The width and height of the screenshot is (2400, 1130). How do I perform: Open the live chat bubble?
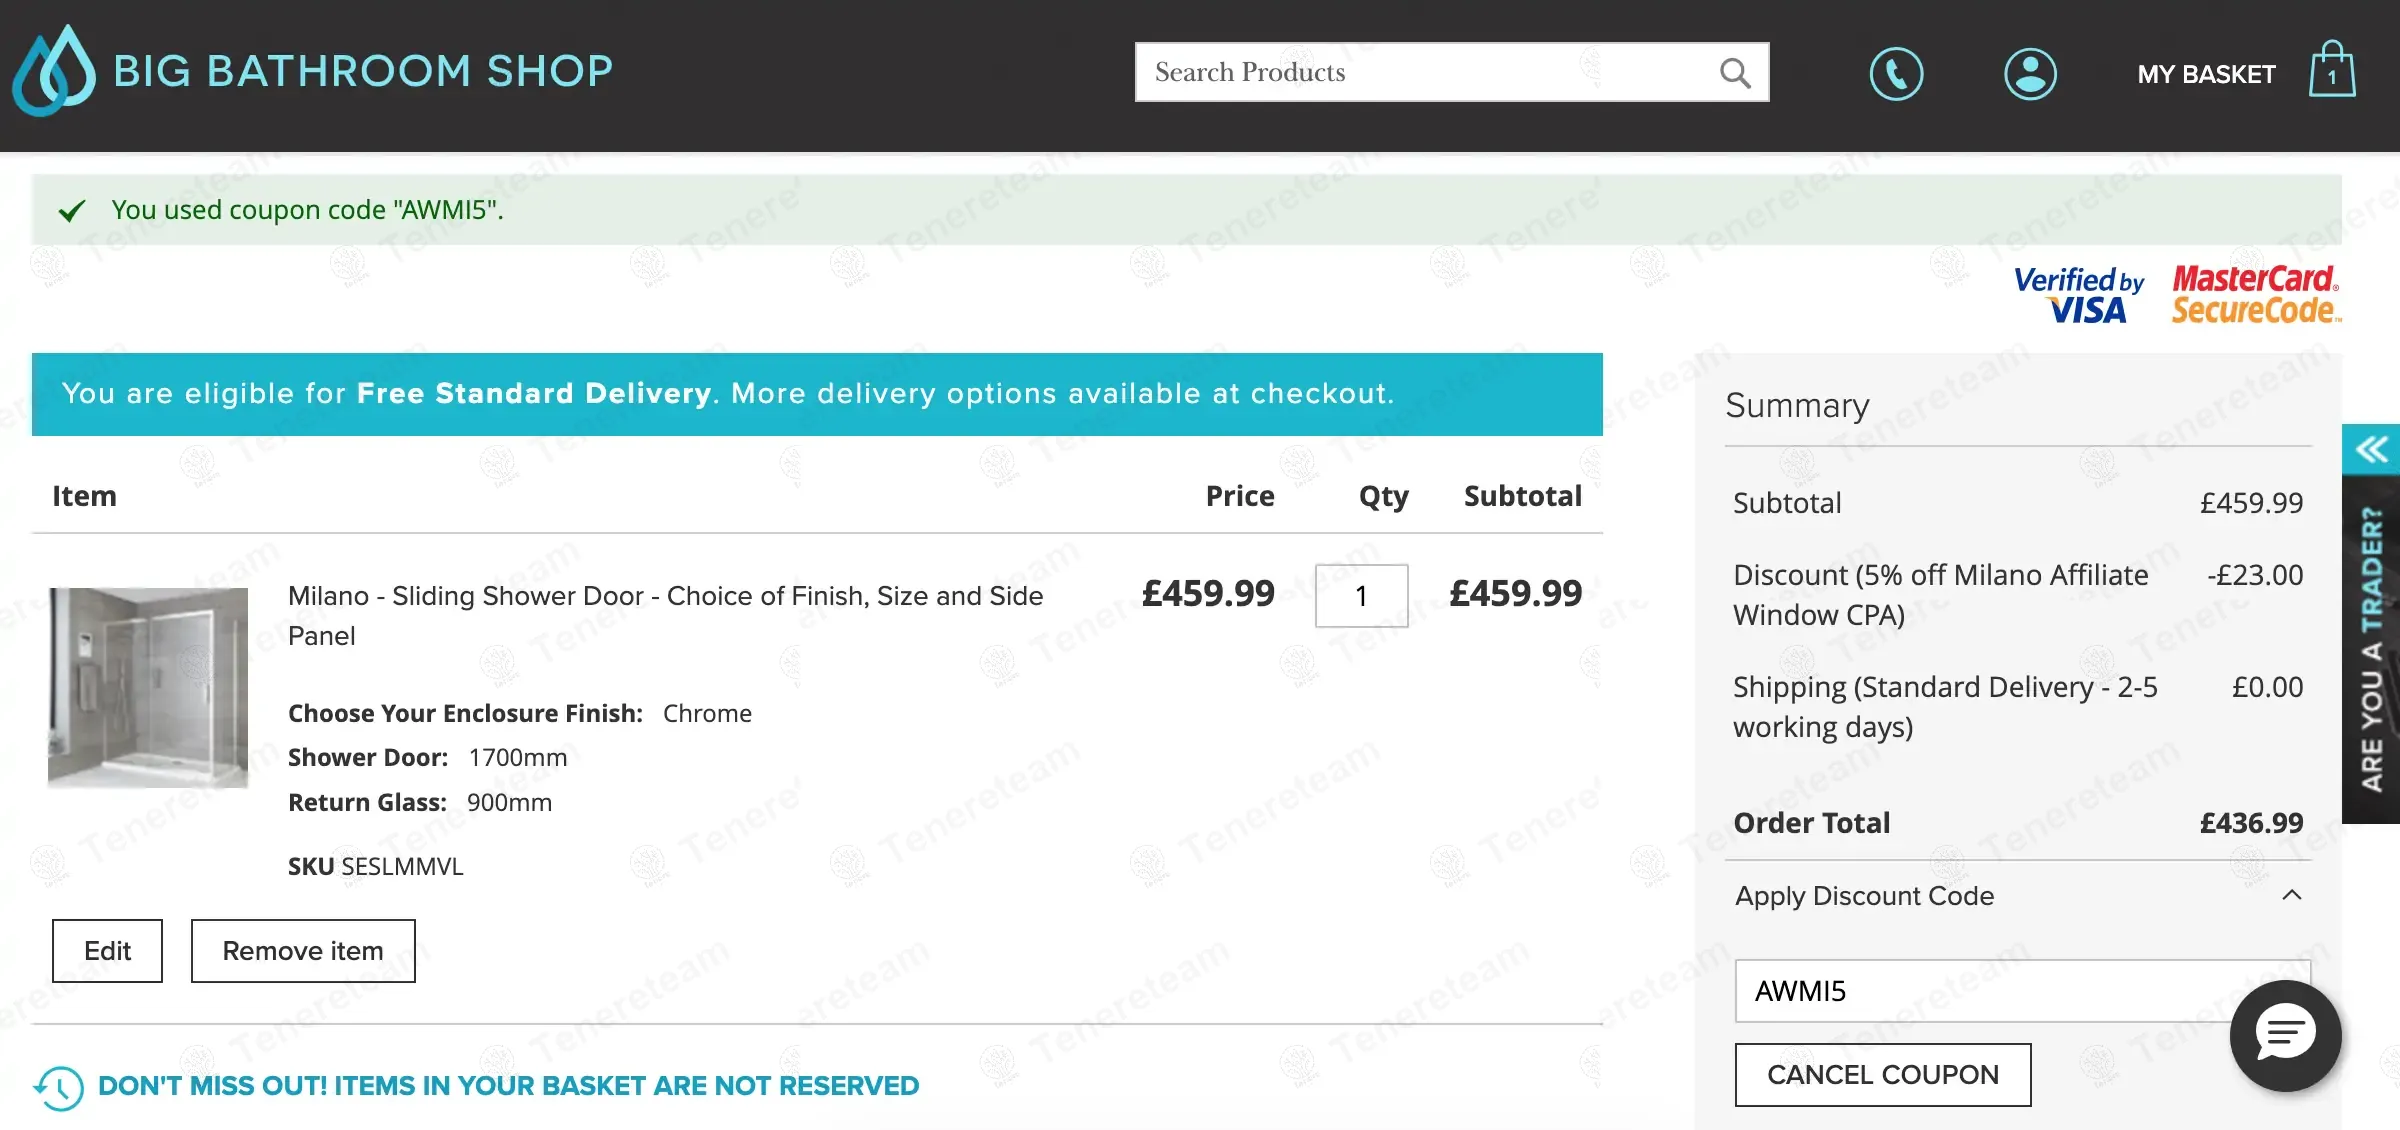click(x=2285, y=1035)
